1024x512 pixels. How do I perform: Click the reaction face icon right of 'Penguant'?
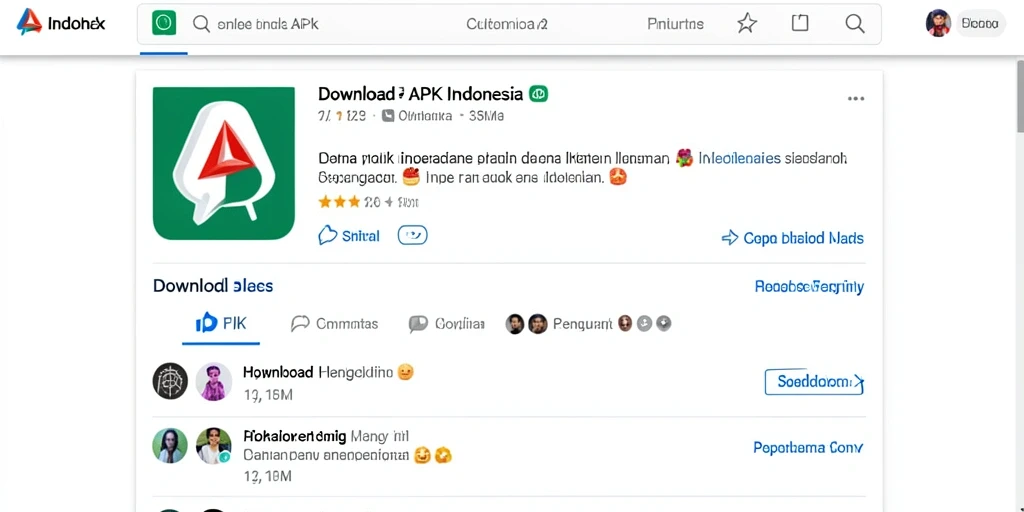(x=625, y=323)
